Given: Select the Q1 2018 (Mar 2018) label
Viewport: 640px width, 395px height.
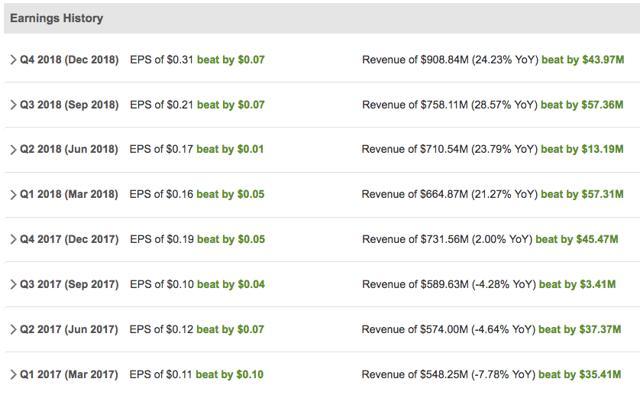Looking at the screenshot, I should [69, 195].
